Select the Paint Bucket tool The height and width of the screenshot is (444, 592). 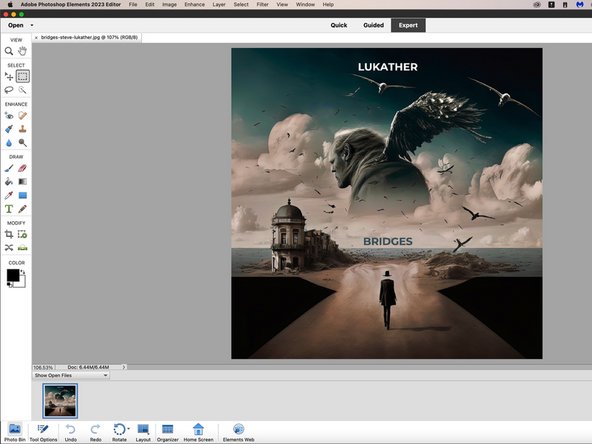coord(9,182)
